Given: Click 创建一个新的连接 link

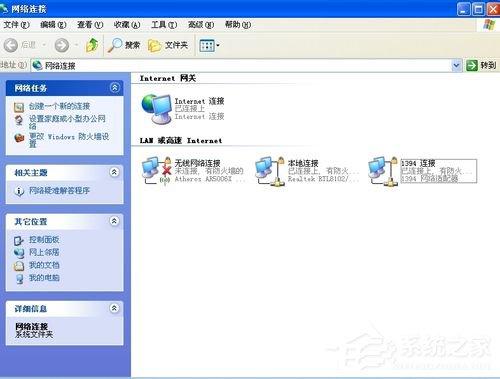Looking at the screenshot, I should click(59, 106).
